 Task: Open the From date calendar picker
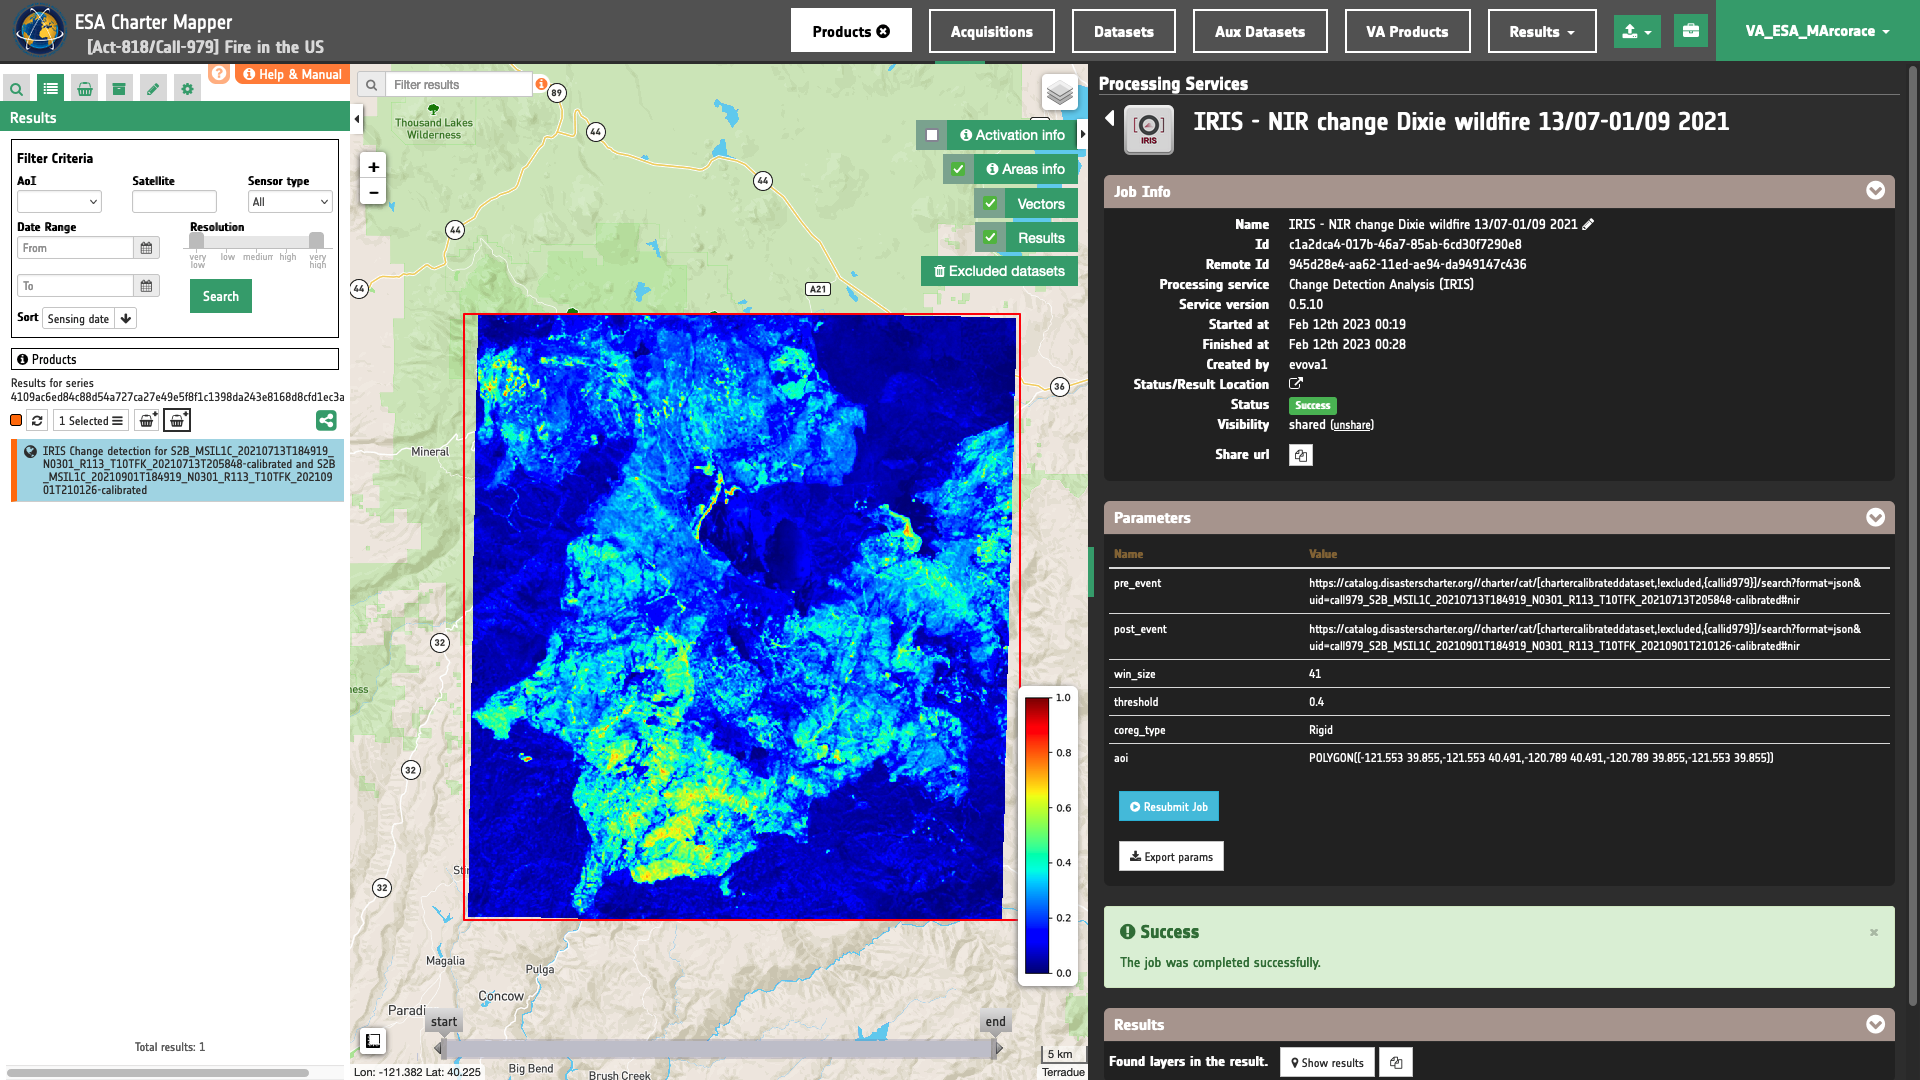click(146, 248)
